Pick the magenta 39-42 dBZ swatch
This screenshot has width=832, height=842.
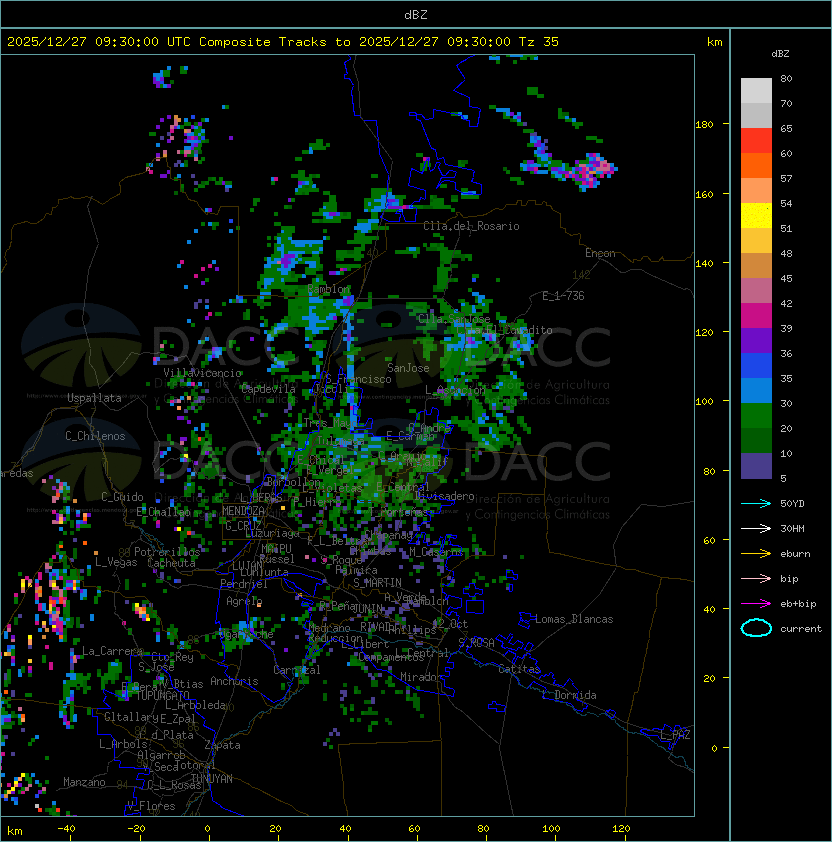point(756,315)
